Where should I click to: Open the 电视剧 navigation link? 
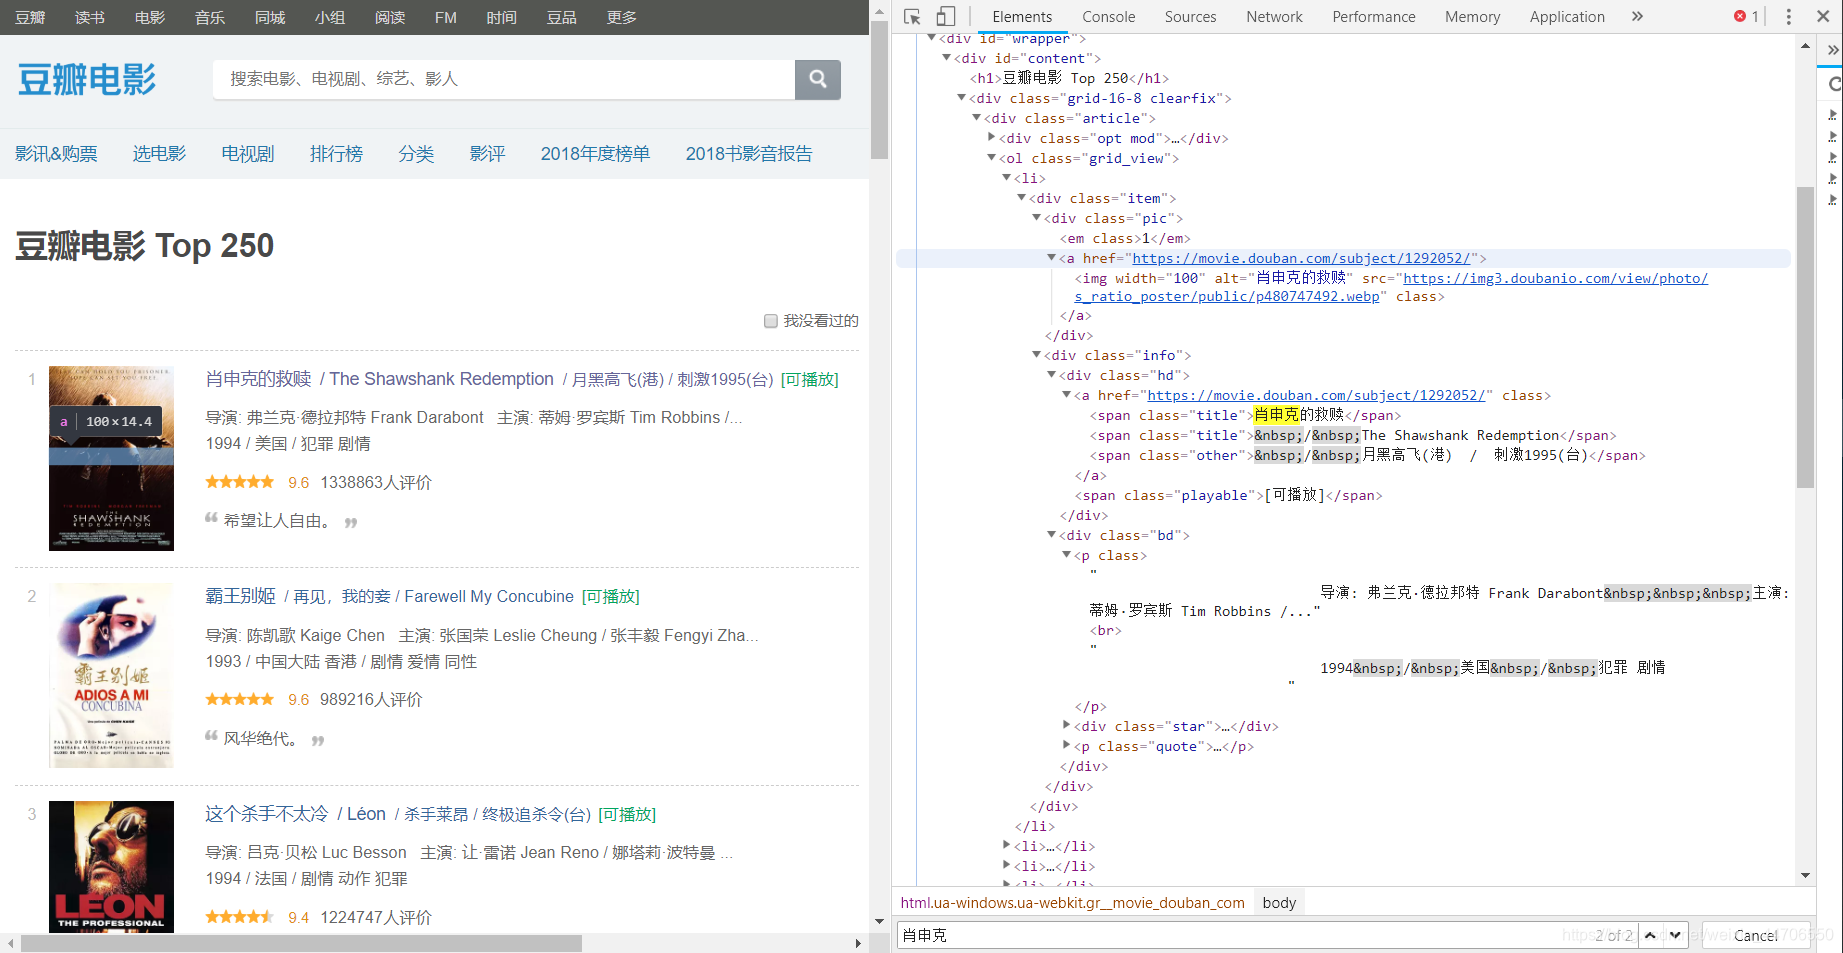248,154
